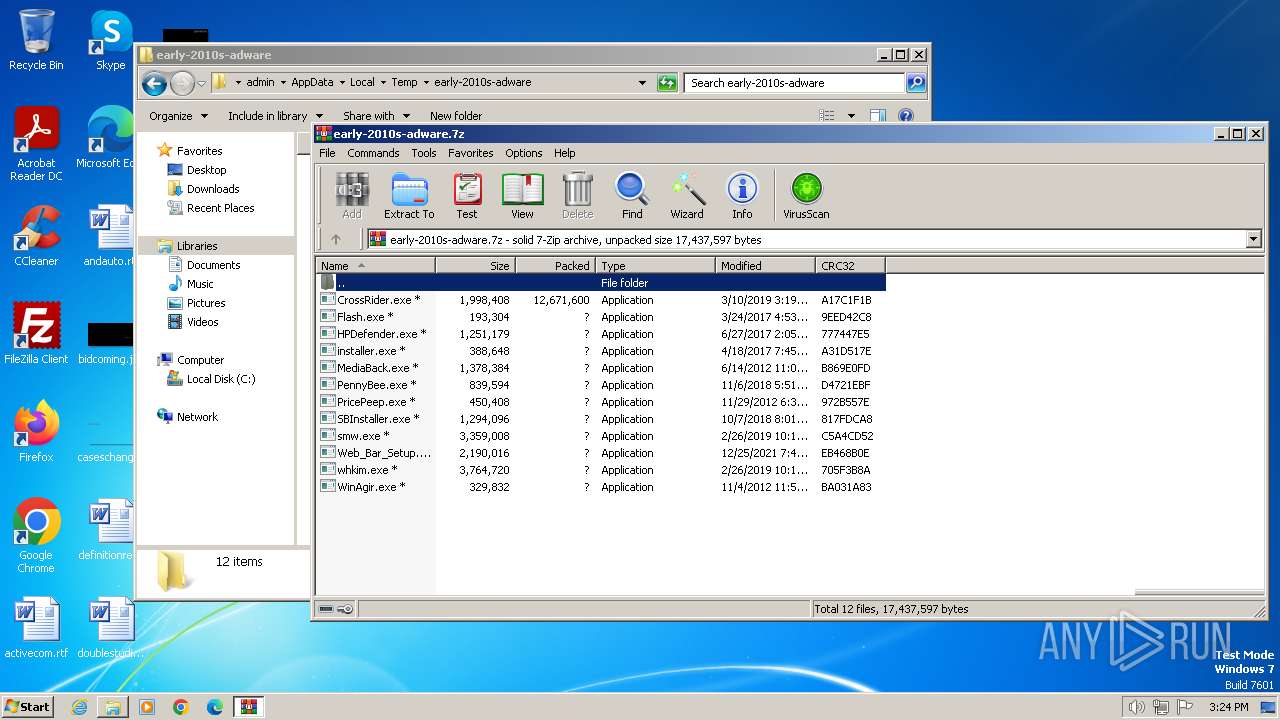The height and width of the screenshot is (720, 1280).
Task: Select MediaBack.exe row
Action: (601, 368)
